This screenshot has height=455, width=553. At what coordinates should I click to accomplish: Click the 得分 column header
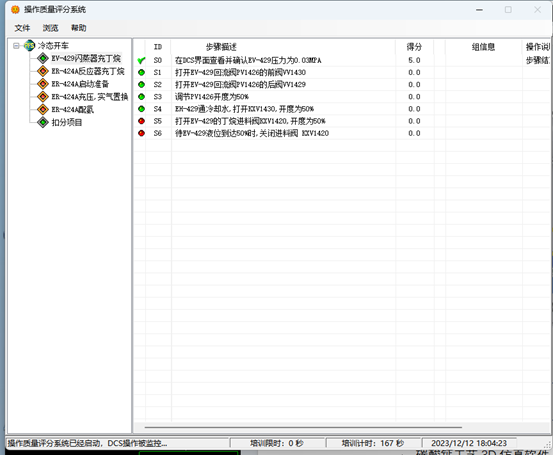pyautogui.click(x=414, y=47)
